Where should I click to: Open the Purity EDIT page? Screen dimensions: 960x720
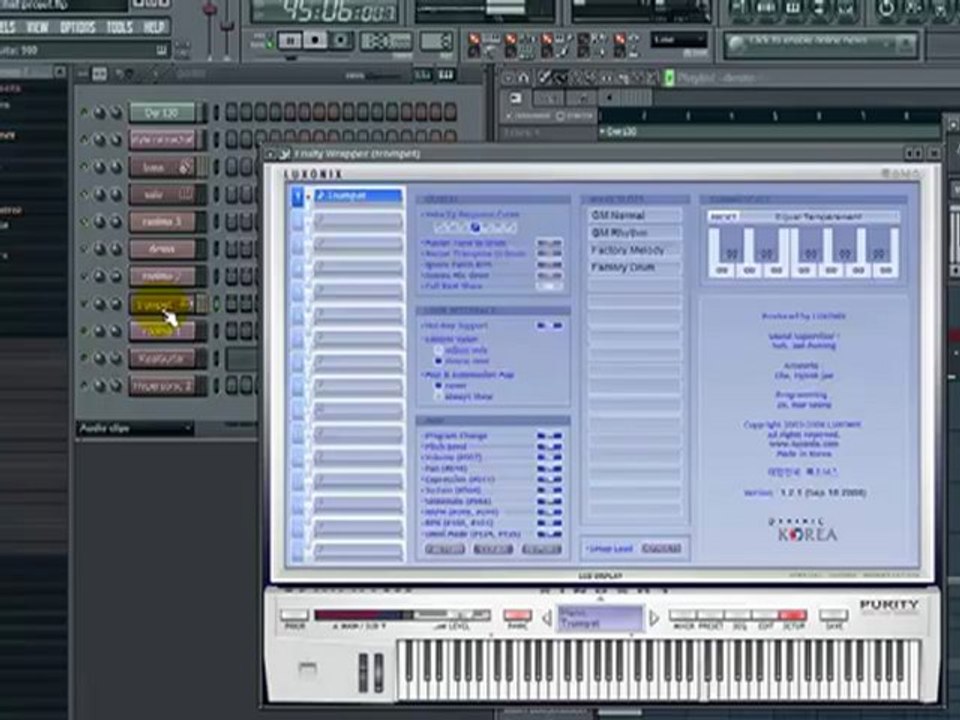coord(765,615)
